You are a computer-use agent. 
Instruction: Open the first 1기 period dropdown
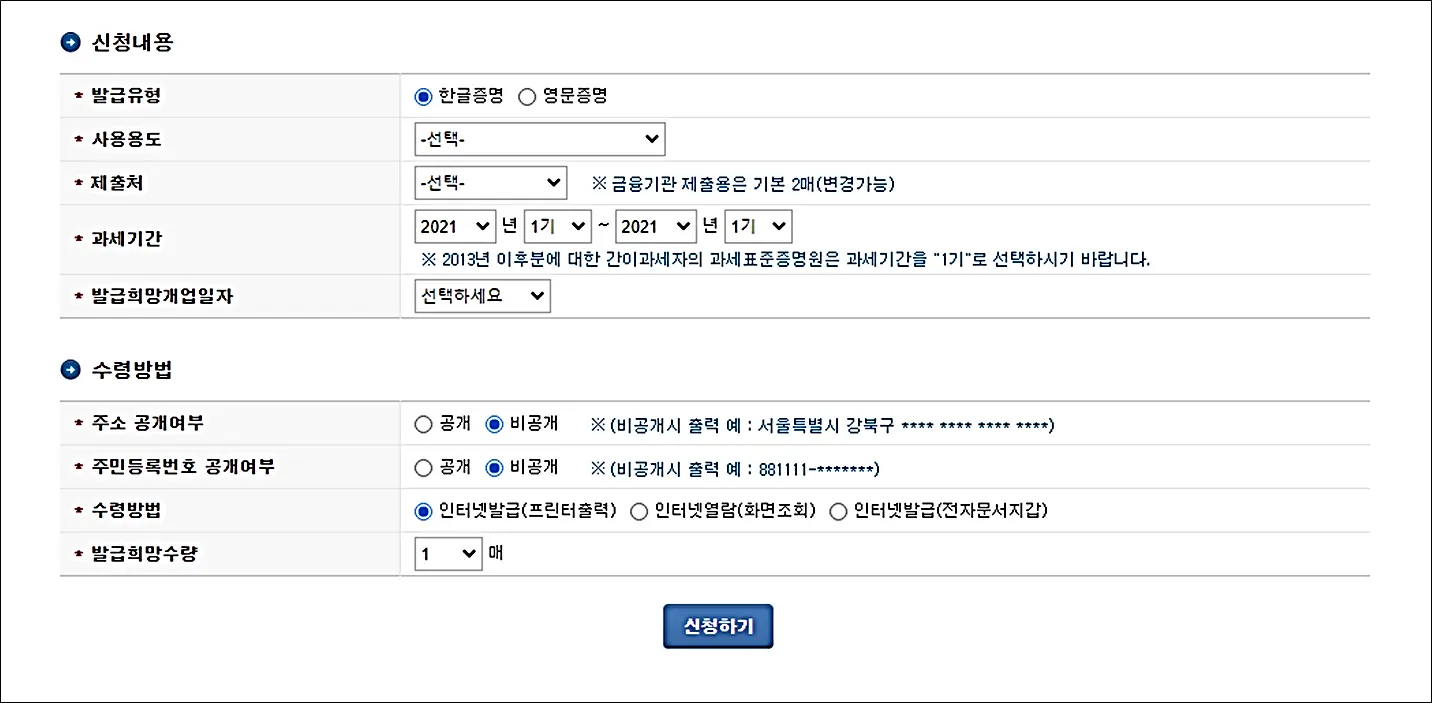[557, 226]
